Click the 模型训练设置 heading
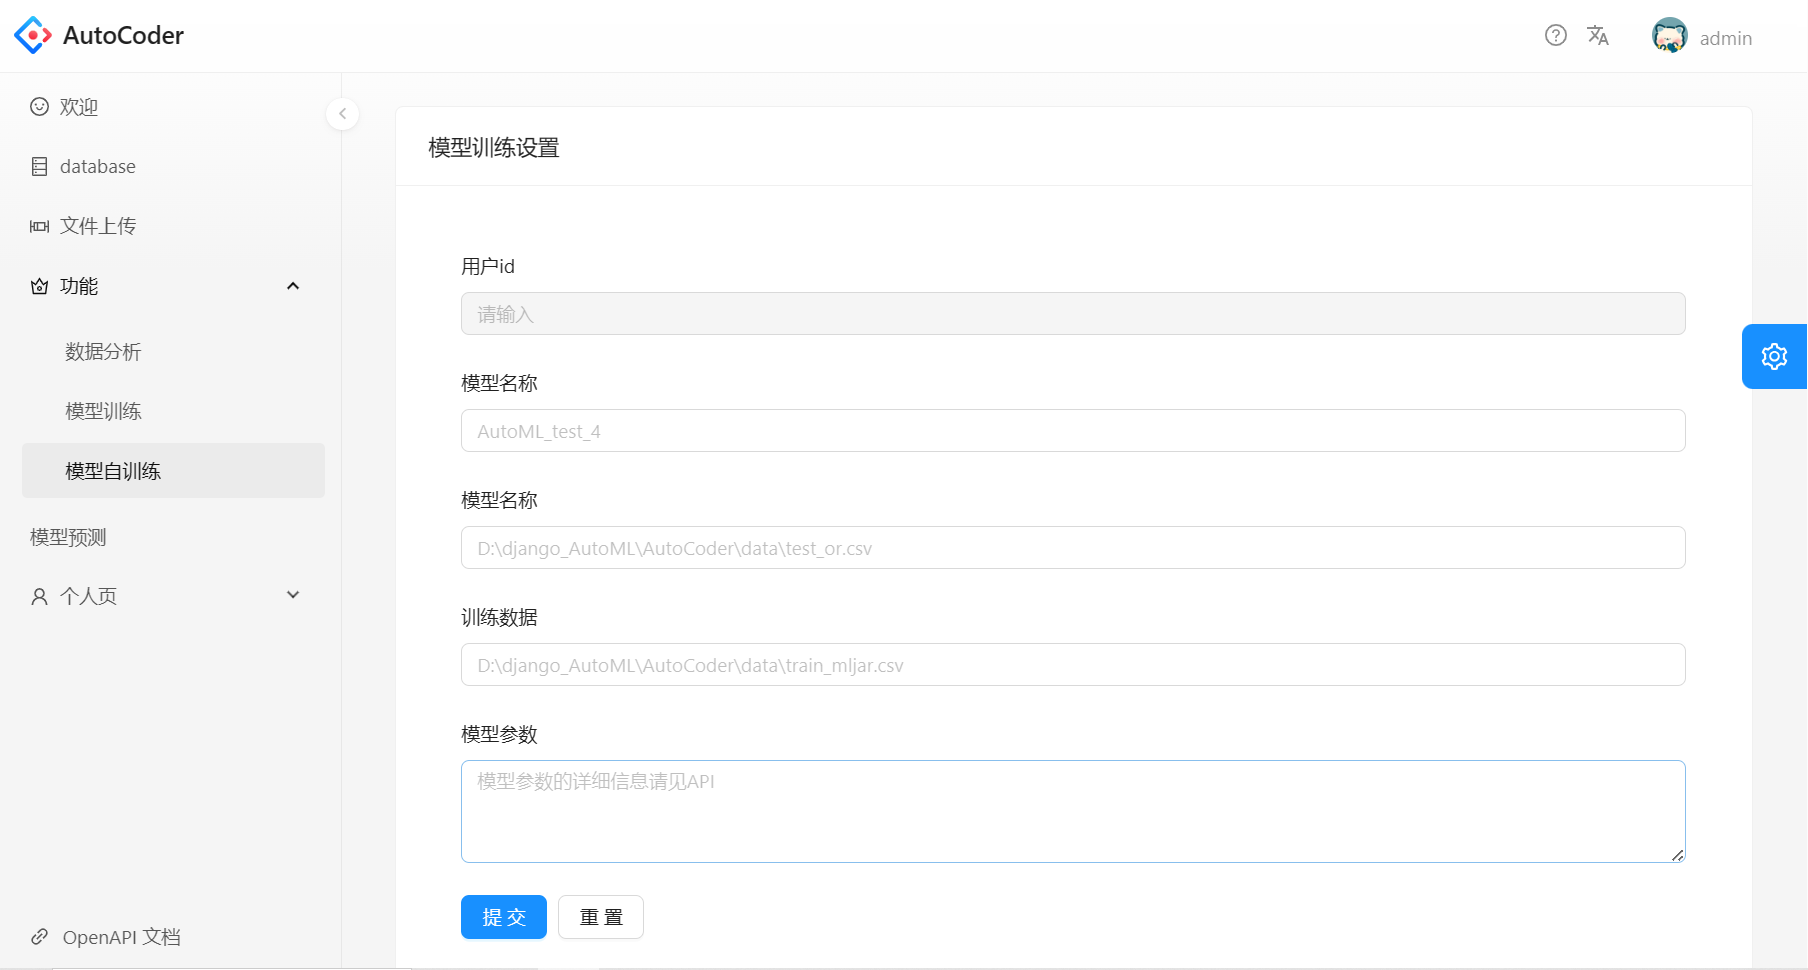1808x970 pixels. tap(494, 148)
